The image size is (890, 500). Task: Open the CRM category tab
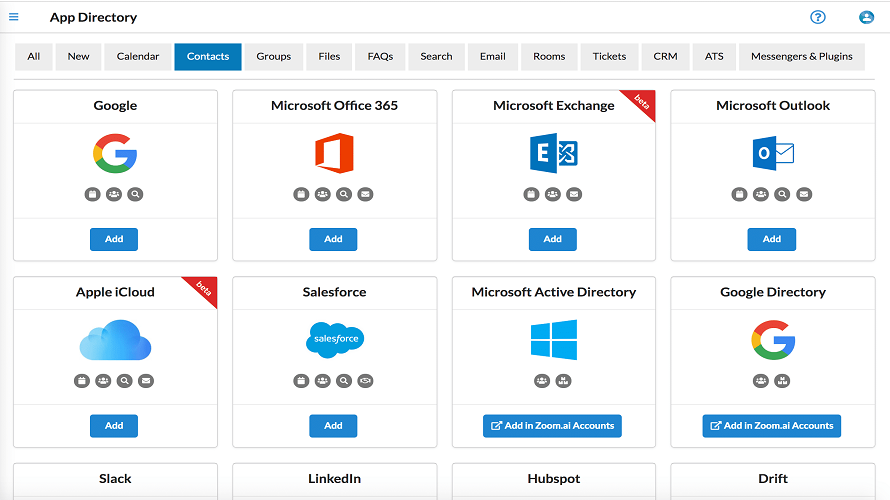[665, 57]
